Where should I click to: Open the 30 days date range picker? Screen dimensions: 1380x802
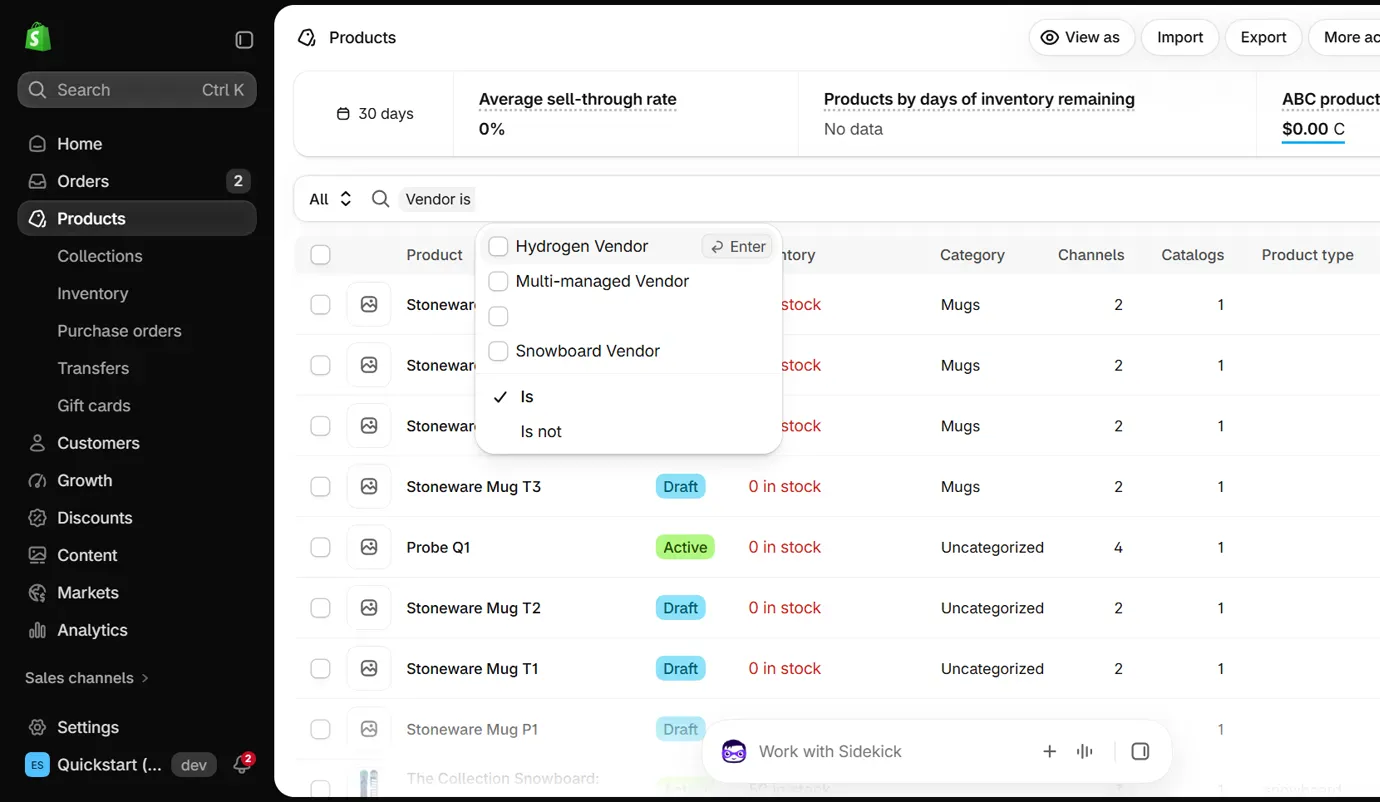pos(375,114)
